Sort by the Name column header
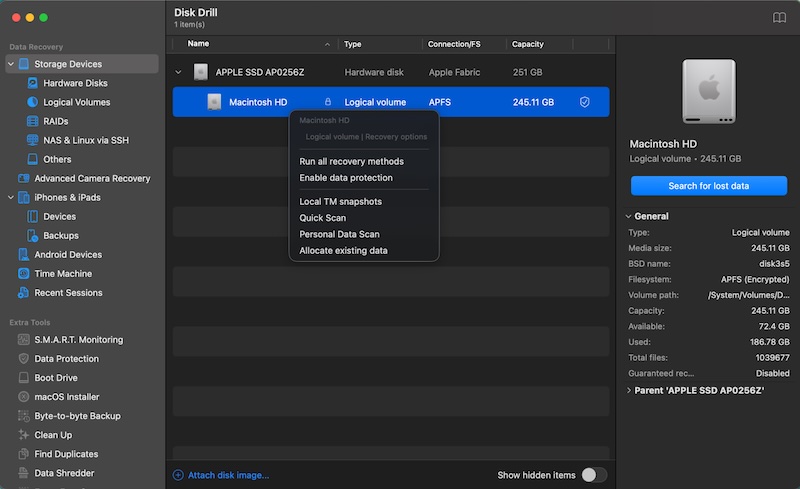The image size is (800, 489). (198, 44)
